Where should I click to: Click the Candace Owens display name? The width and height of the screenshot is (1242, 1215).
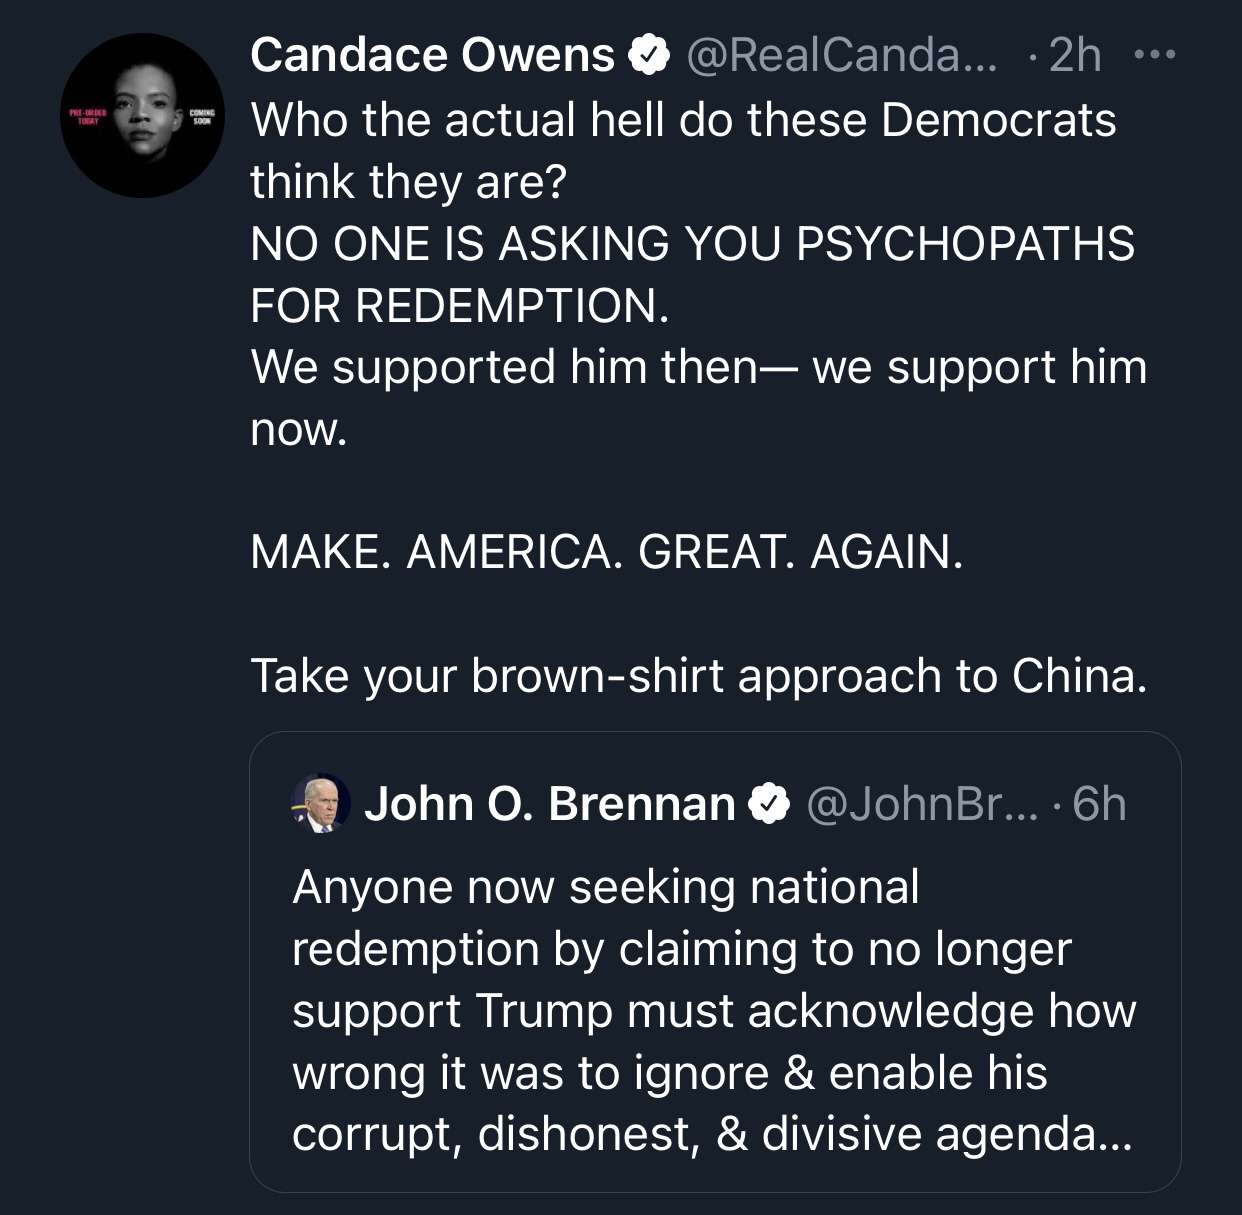pos(432,55)
